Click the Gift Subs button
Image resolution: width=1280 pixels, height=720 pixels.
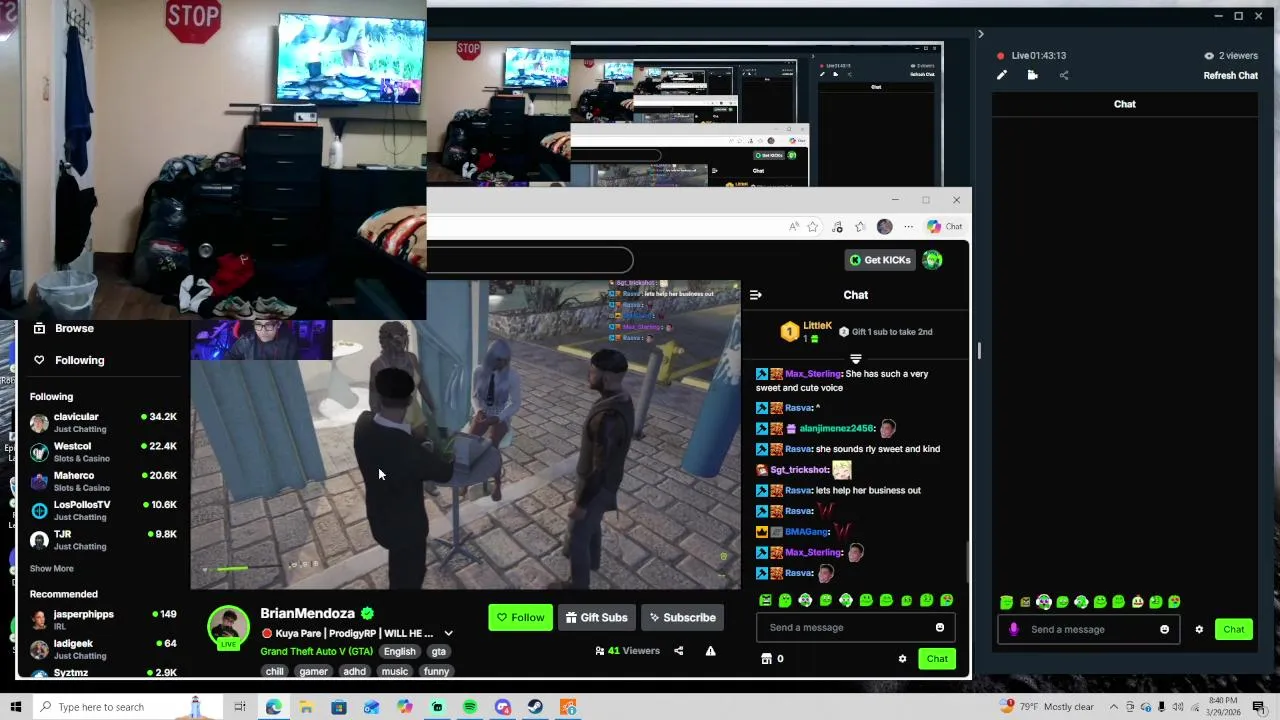[597, 617]
